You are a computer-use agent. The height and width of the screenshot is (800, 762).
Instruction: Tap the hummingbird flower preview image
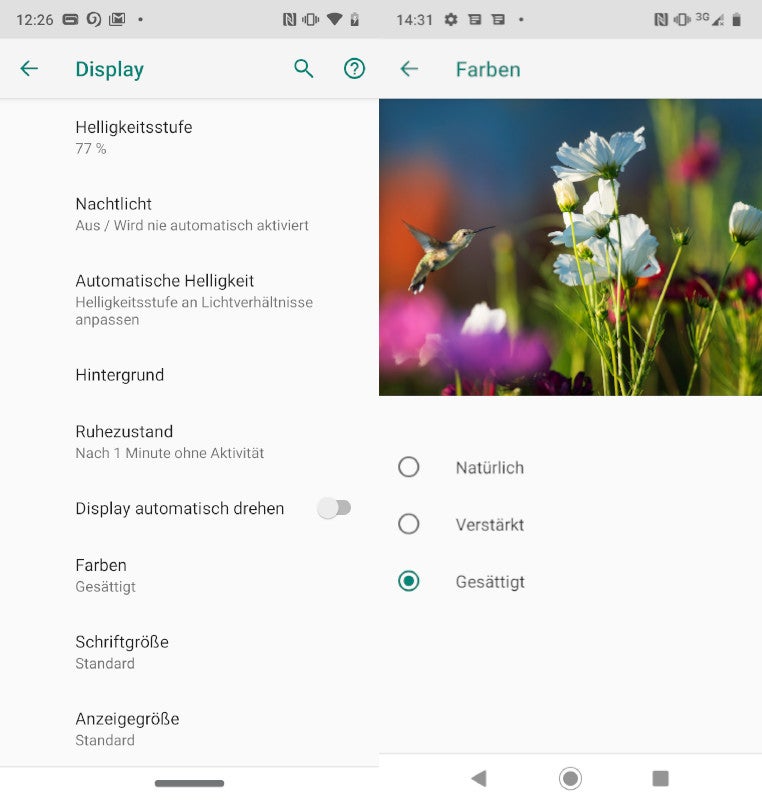(x=570, y=247)
